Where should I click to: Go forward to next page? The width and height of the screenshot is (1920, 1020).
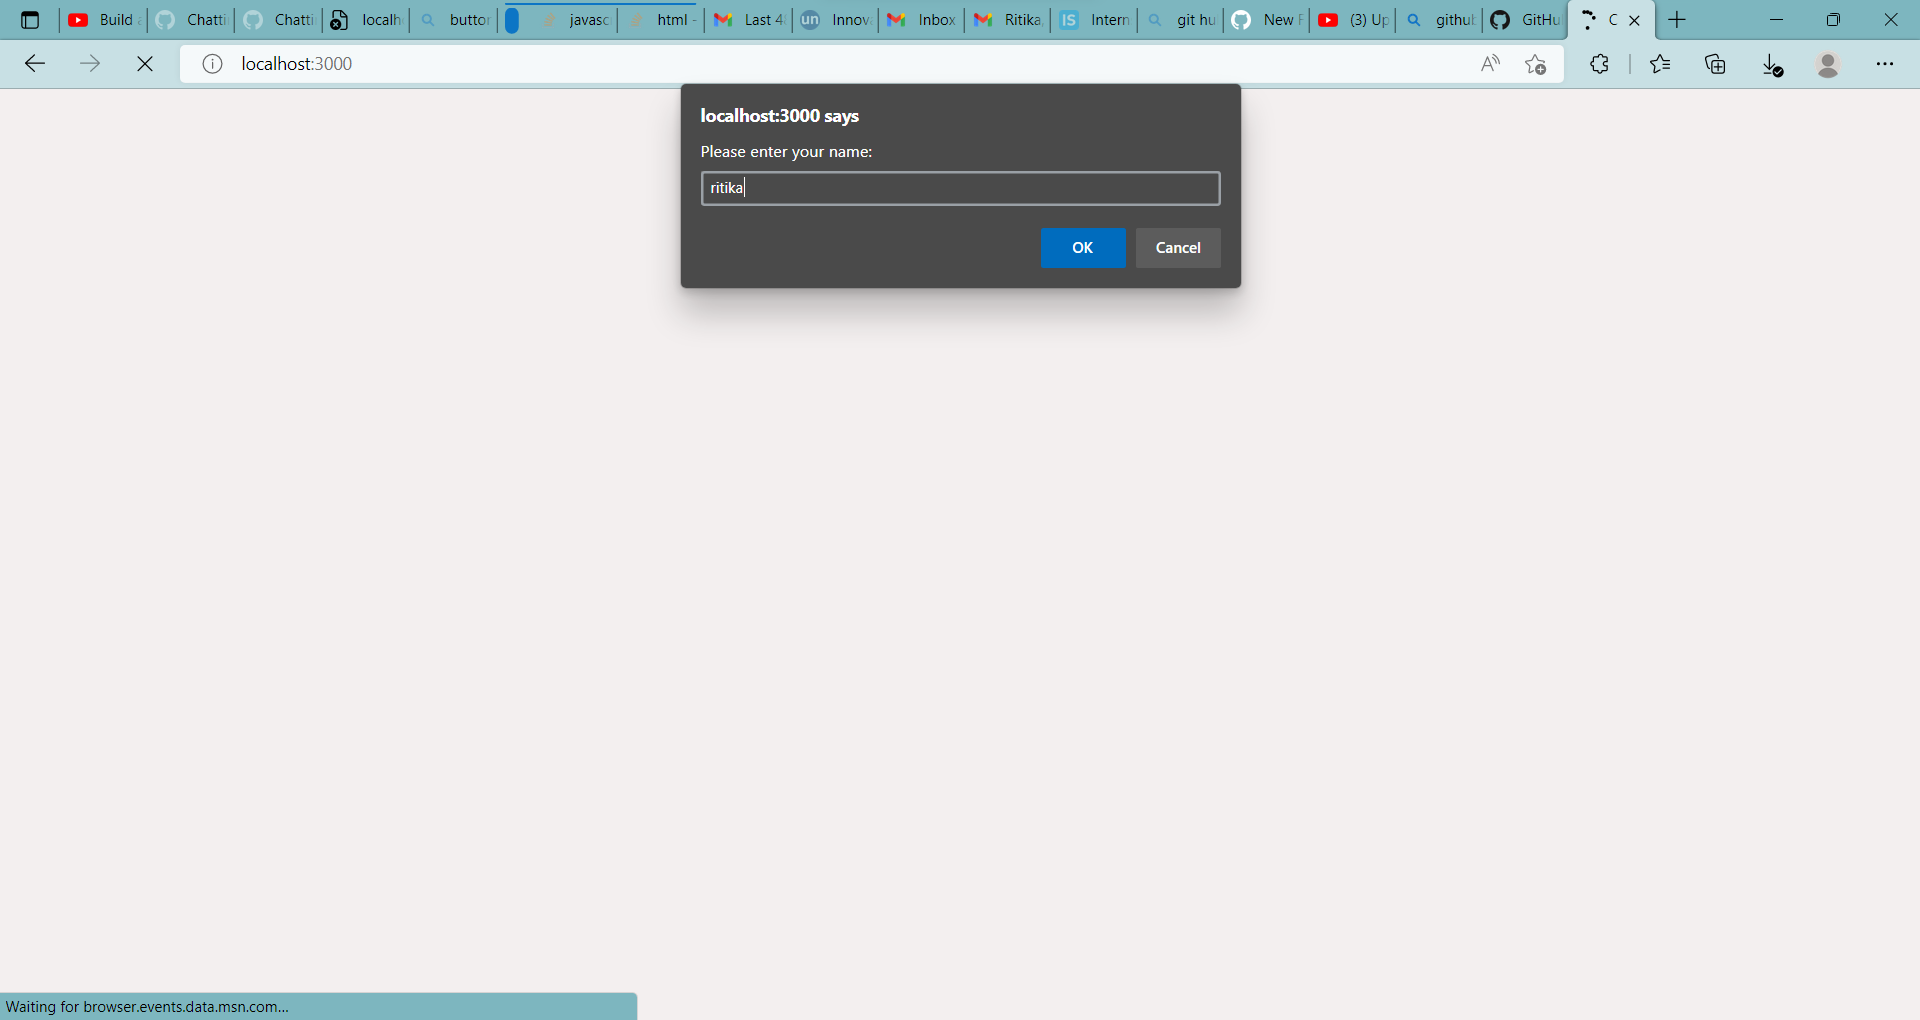point(90,64)
